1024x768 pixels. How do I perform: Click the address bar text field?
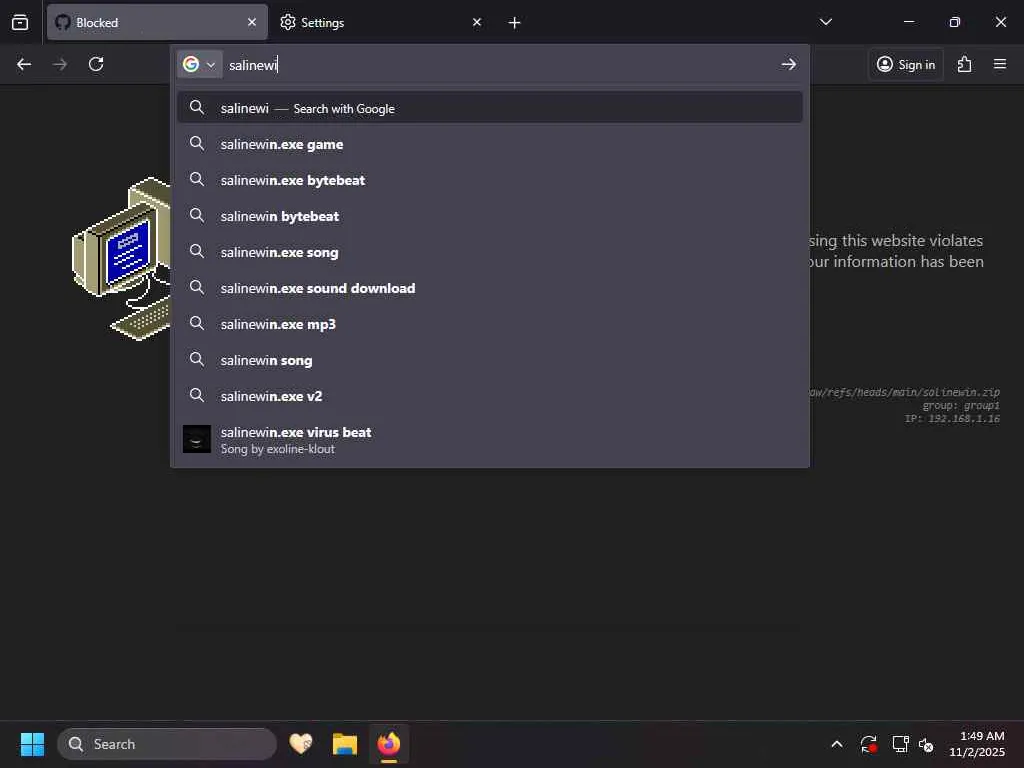tap(500, 65)
